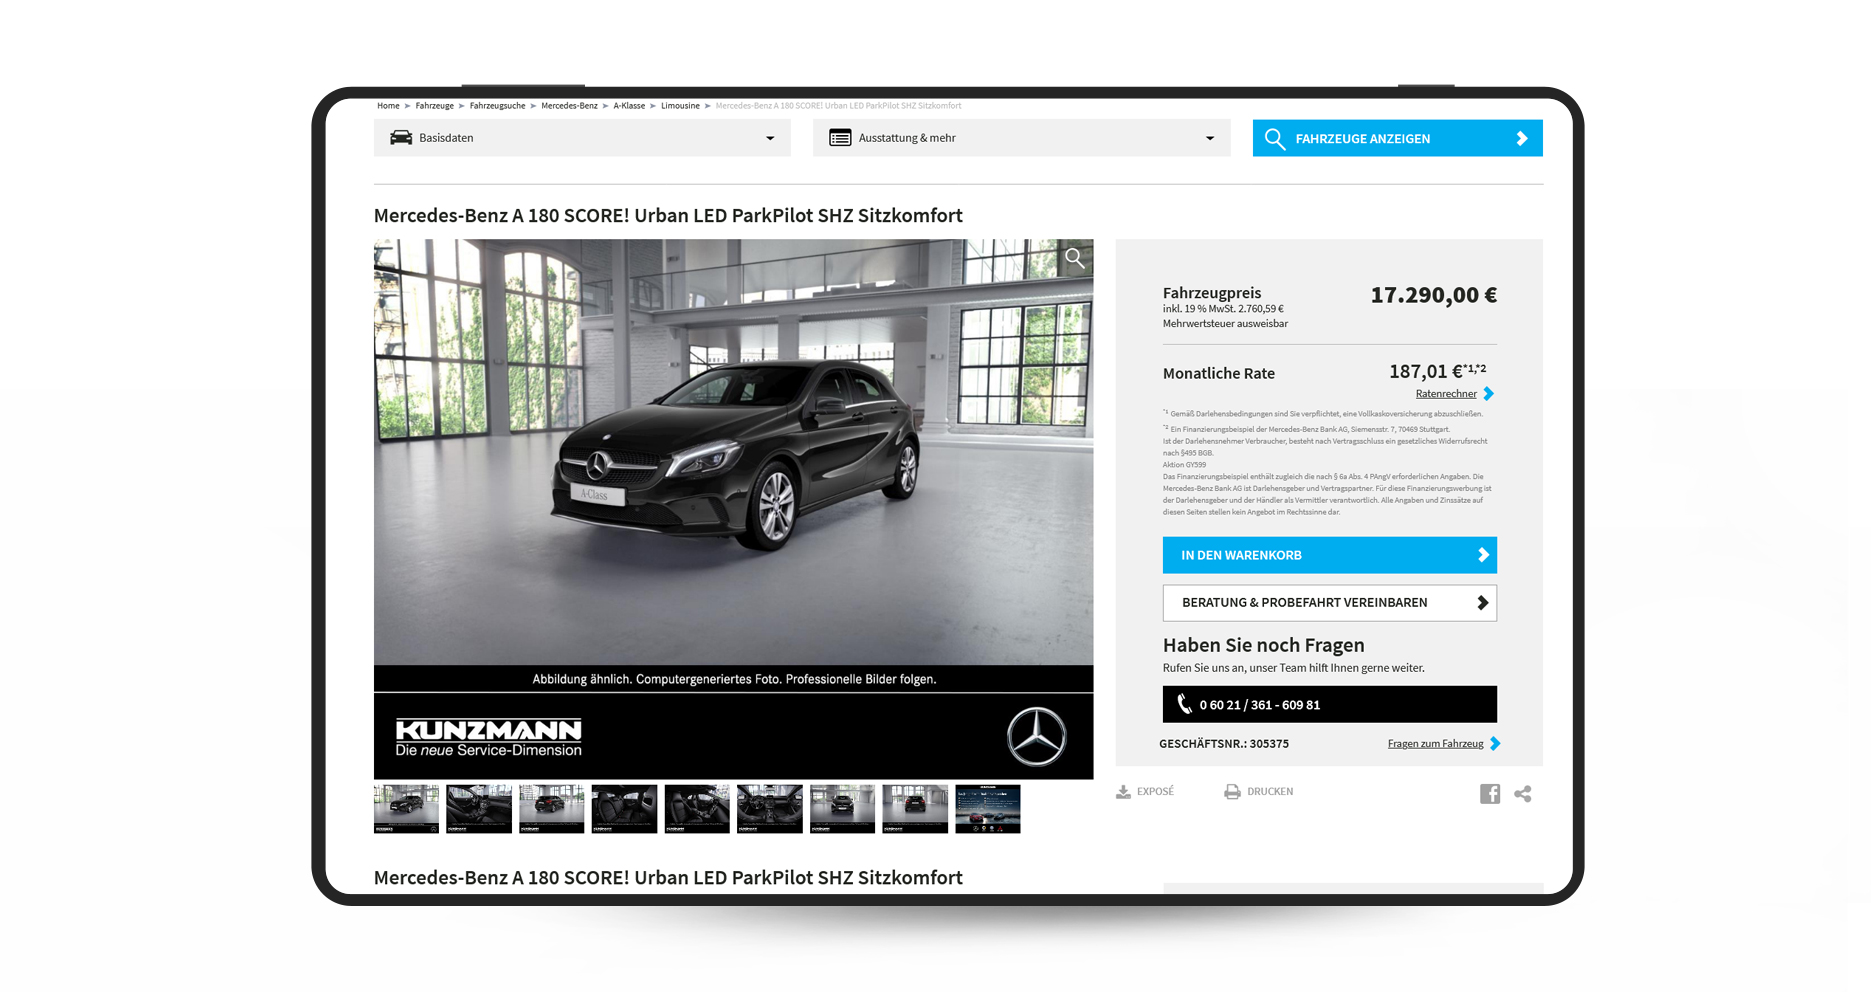
Task: Select the fifth gallery thumbnail
Action: pos(697,809)
